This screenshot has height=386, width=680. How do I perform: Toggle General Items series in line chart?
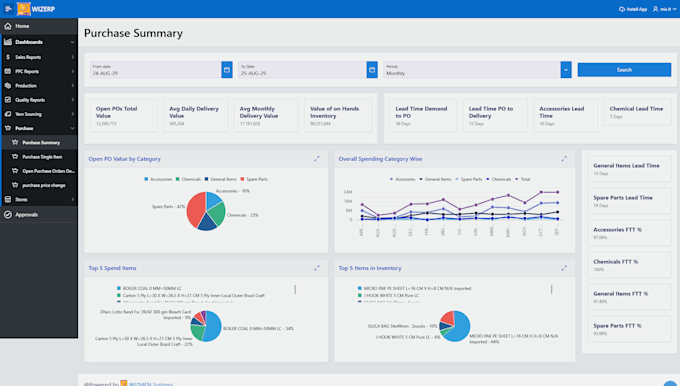(x=435, y=179)
